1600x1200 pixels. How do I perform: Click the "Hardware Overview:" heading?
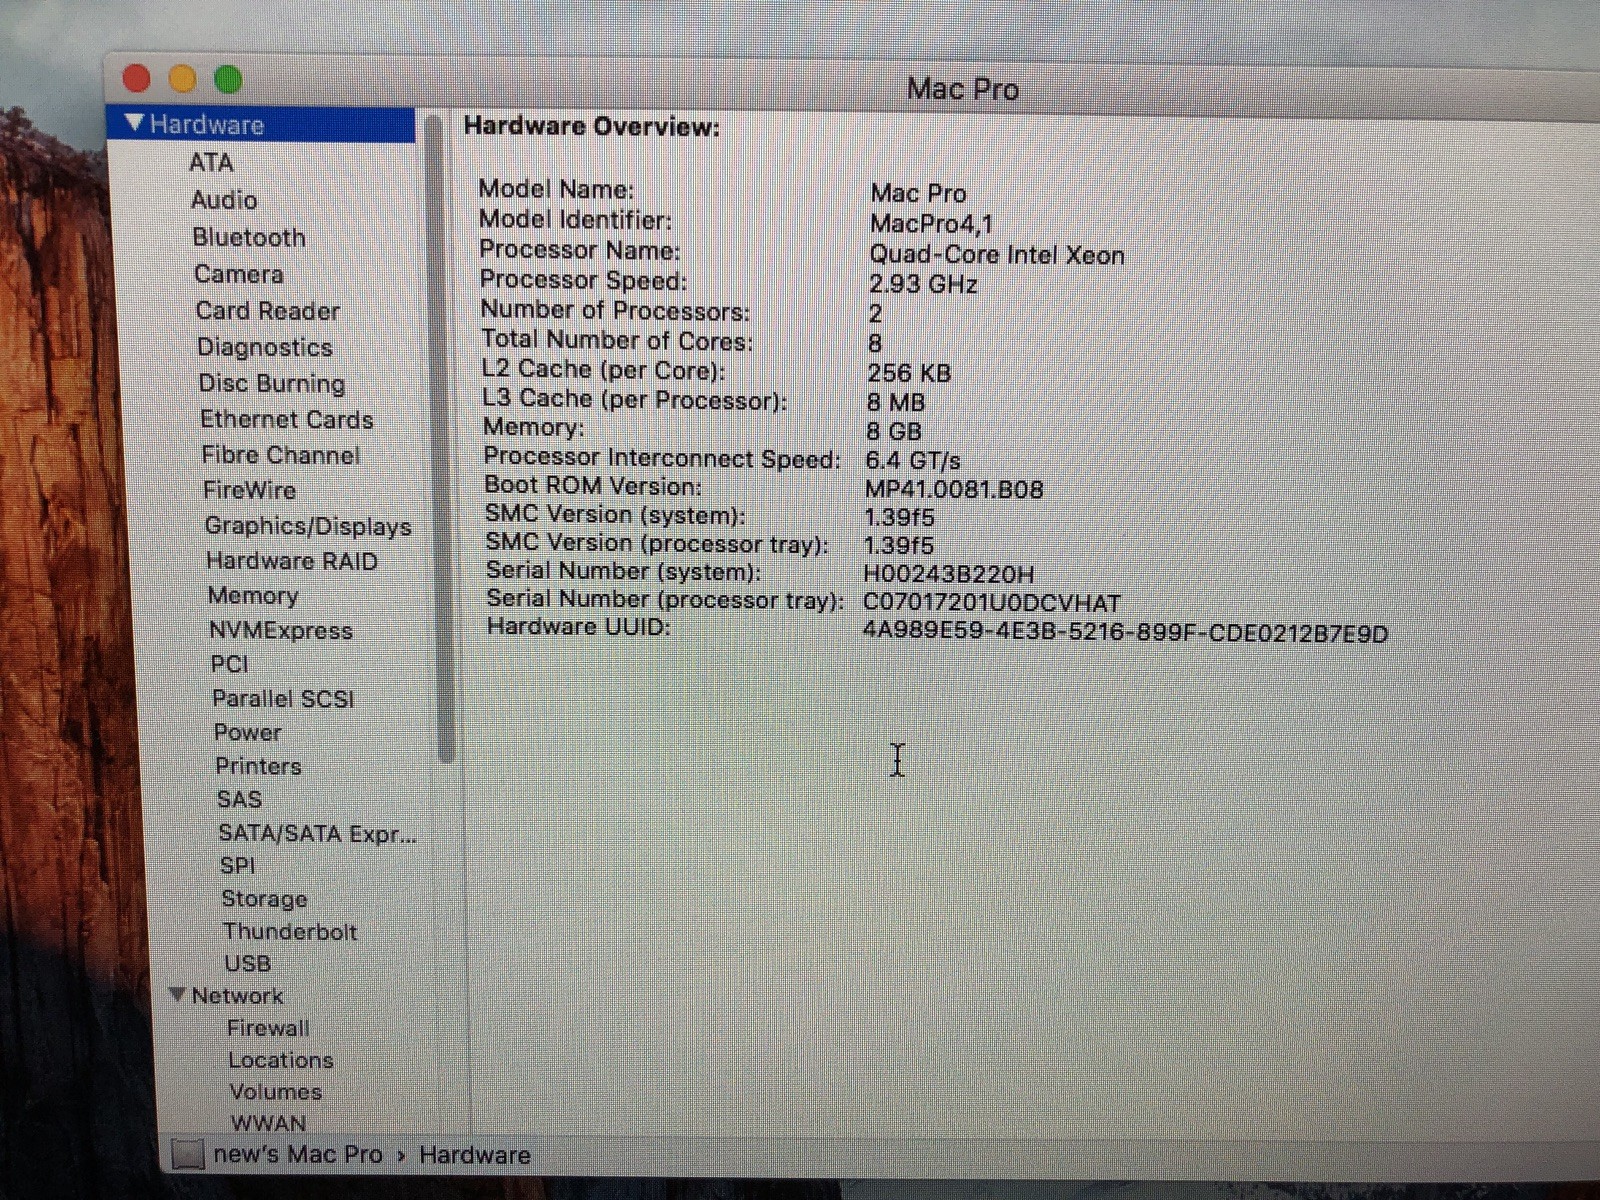[x=591, y=126]
